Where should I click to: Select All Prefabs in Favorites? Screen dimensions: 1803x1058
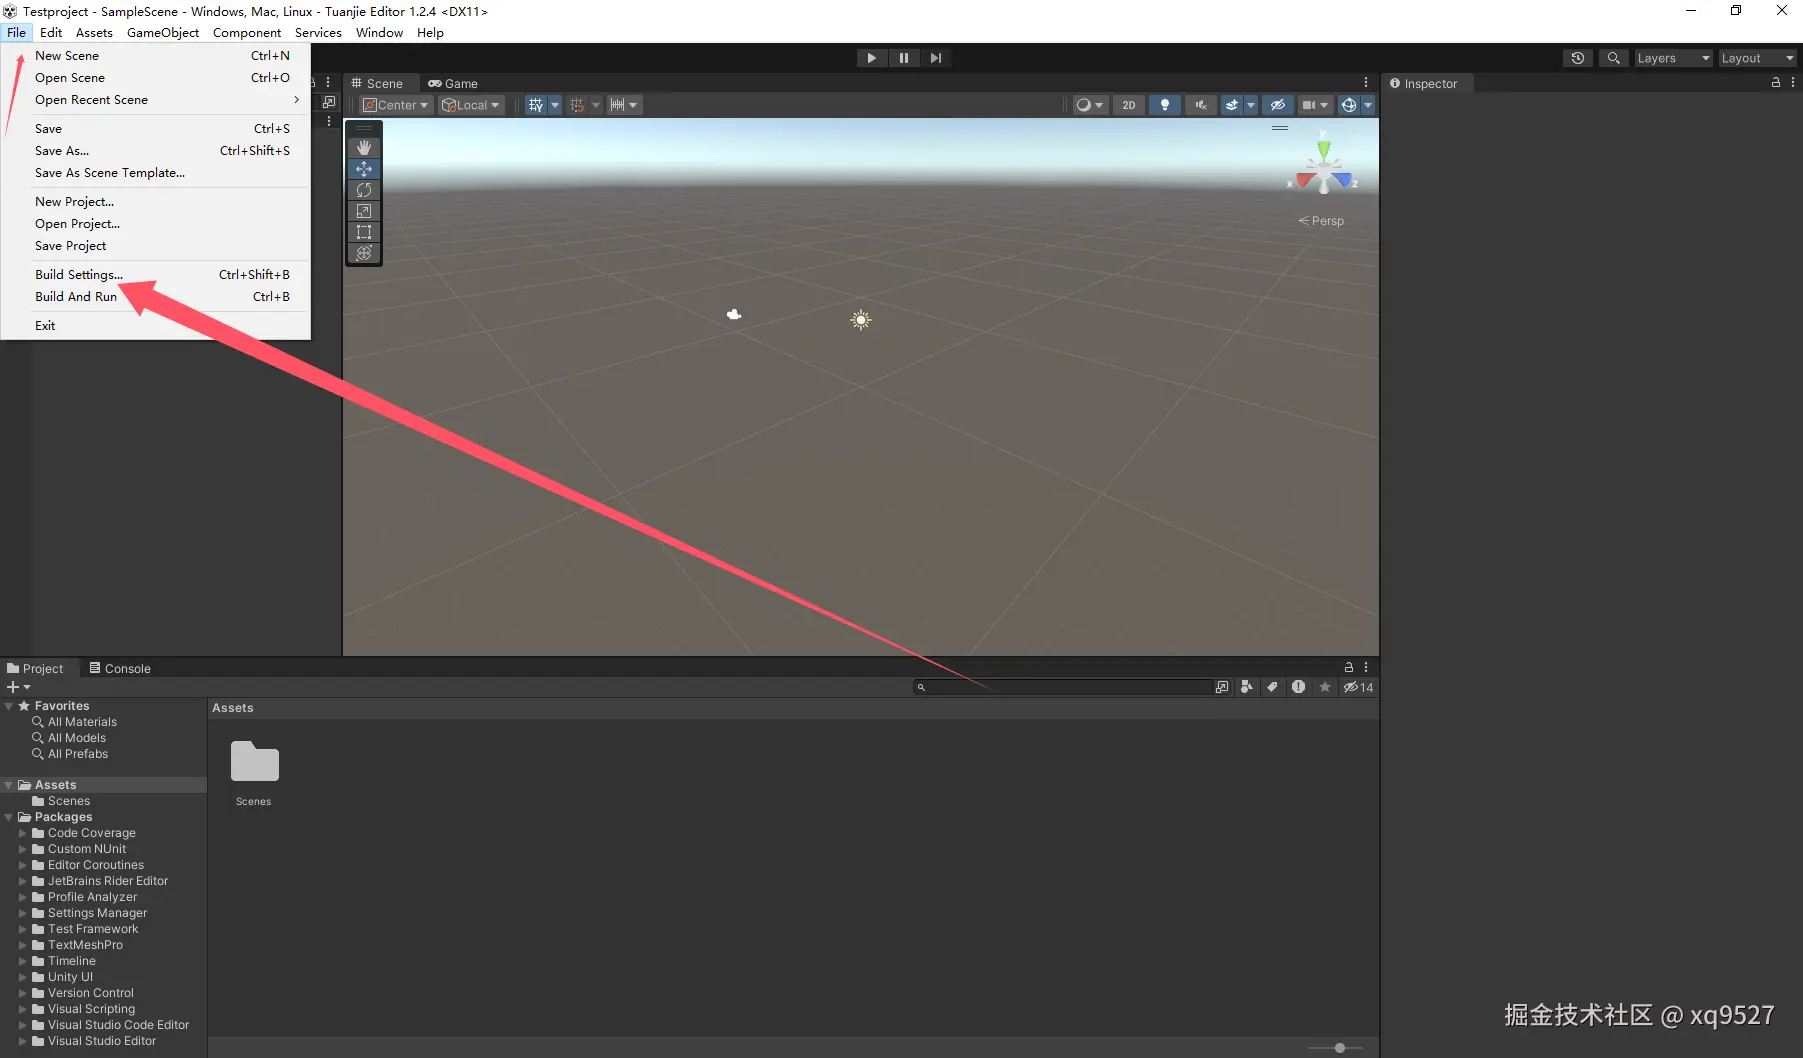[x=78, y=754]
